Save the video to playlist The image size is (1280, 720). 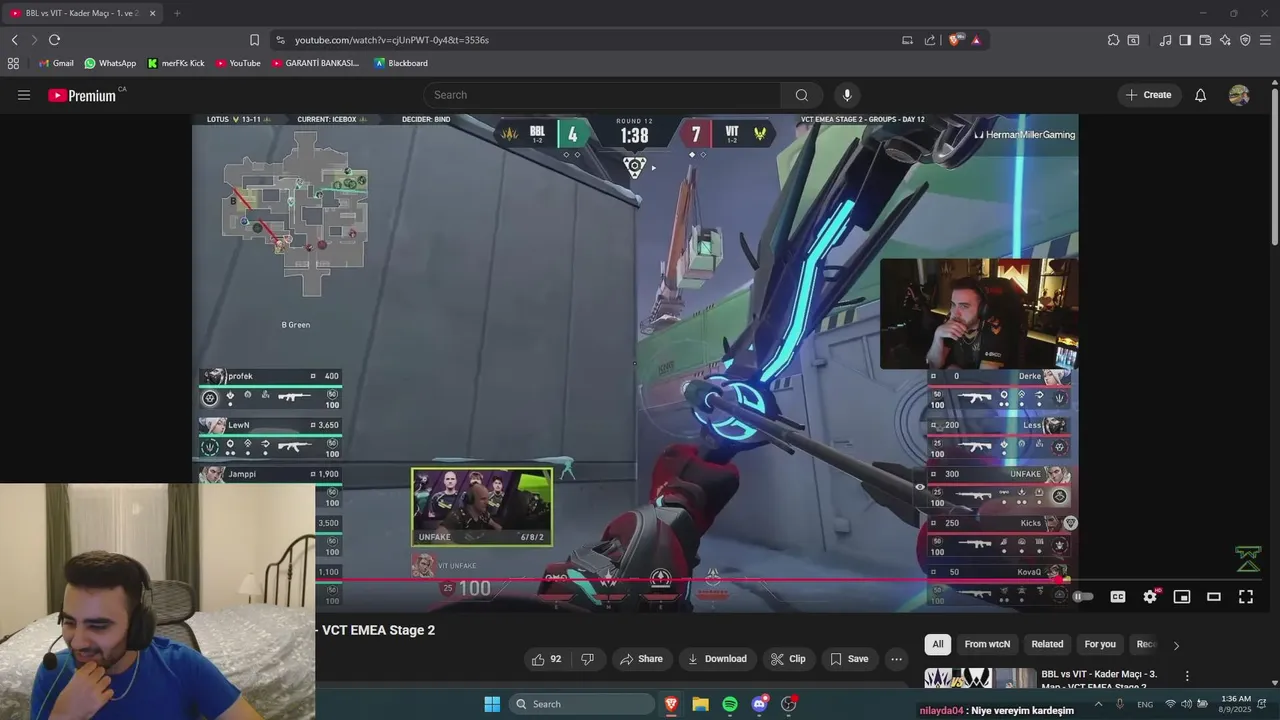[x=849, y=659]
